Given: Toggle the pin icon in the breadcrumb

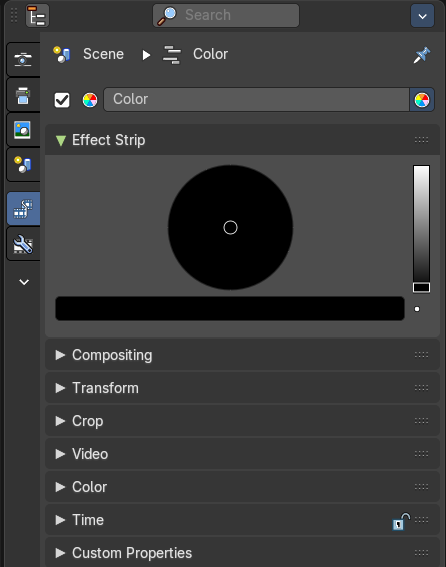Looking at the screenshot, I should click(x=422, y=55).
